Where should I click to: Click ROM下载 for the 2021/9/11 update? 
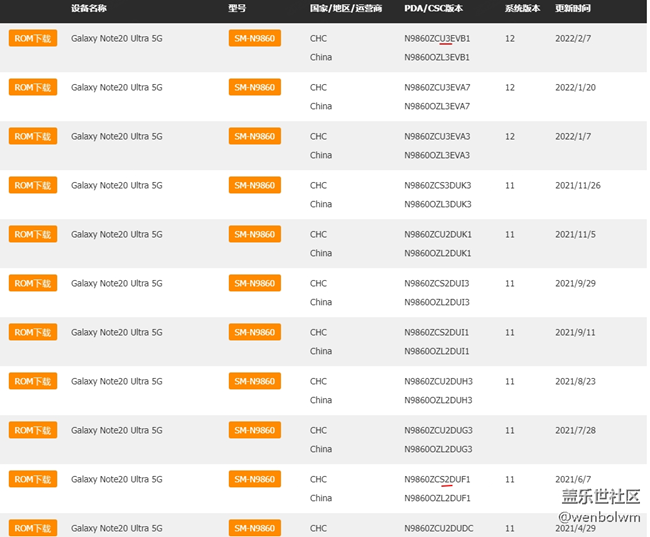click(33, 332)
